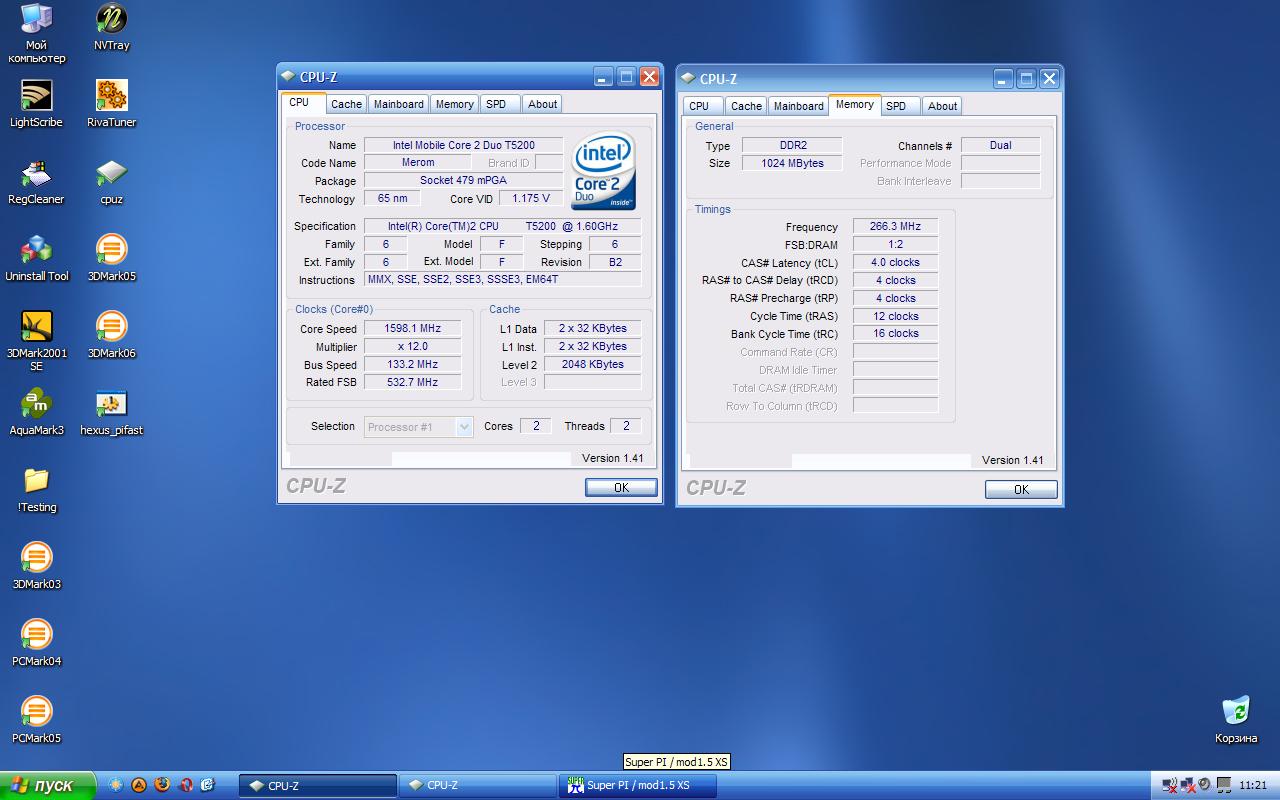Click the taskbar clock showing 11:21
This screenshot has height=800, width=1280.
tap(1252, 786)
